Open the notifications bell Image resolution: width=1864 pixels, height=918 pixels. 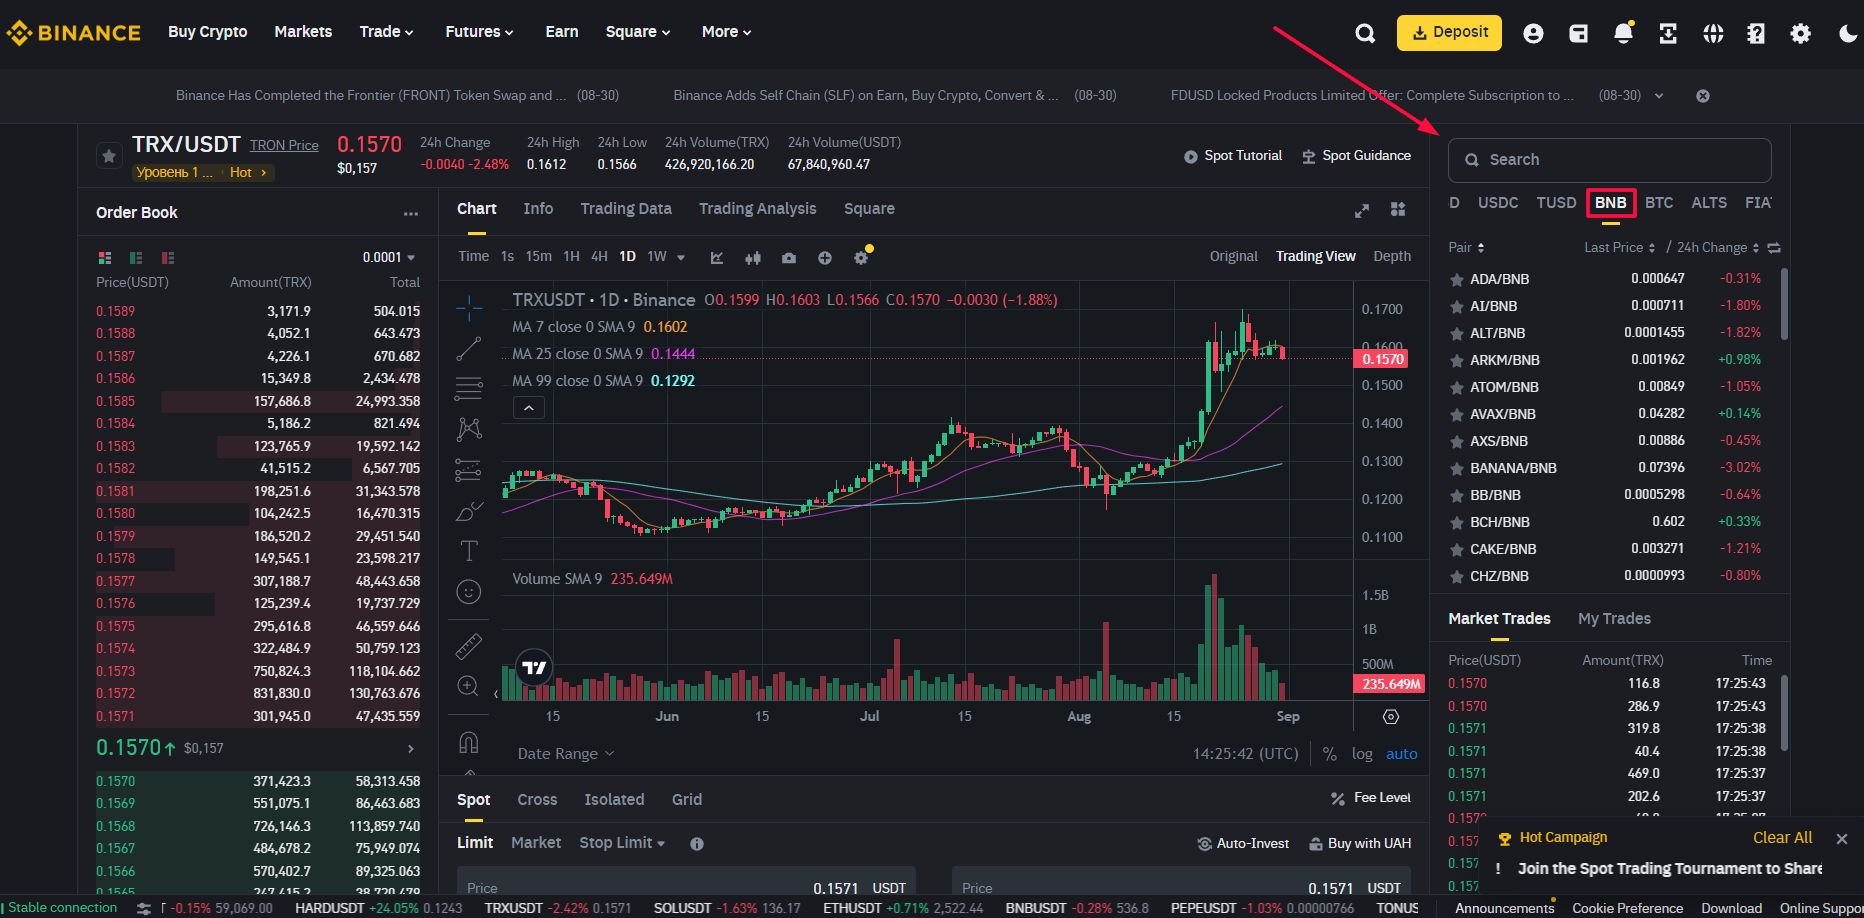coord(1624,33)
